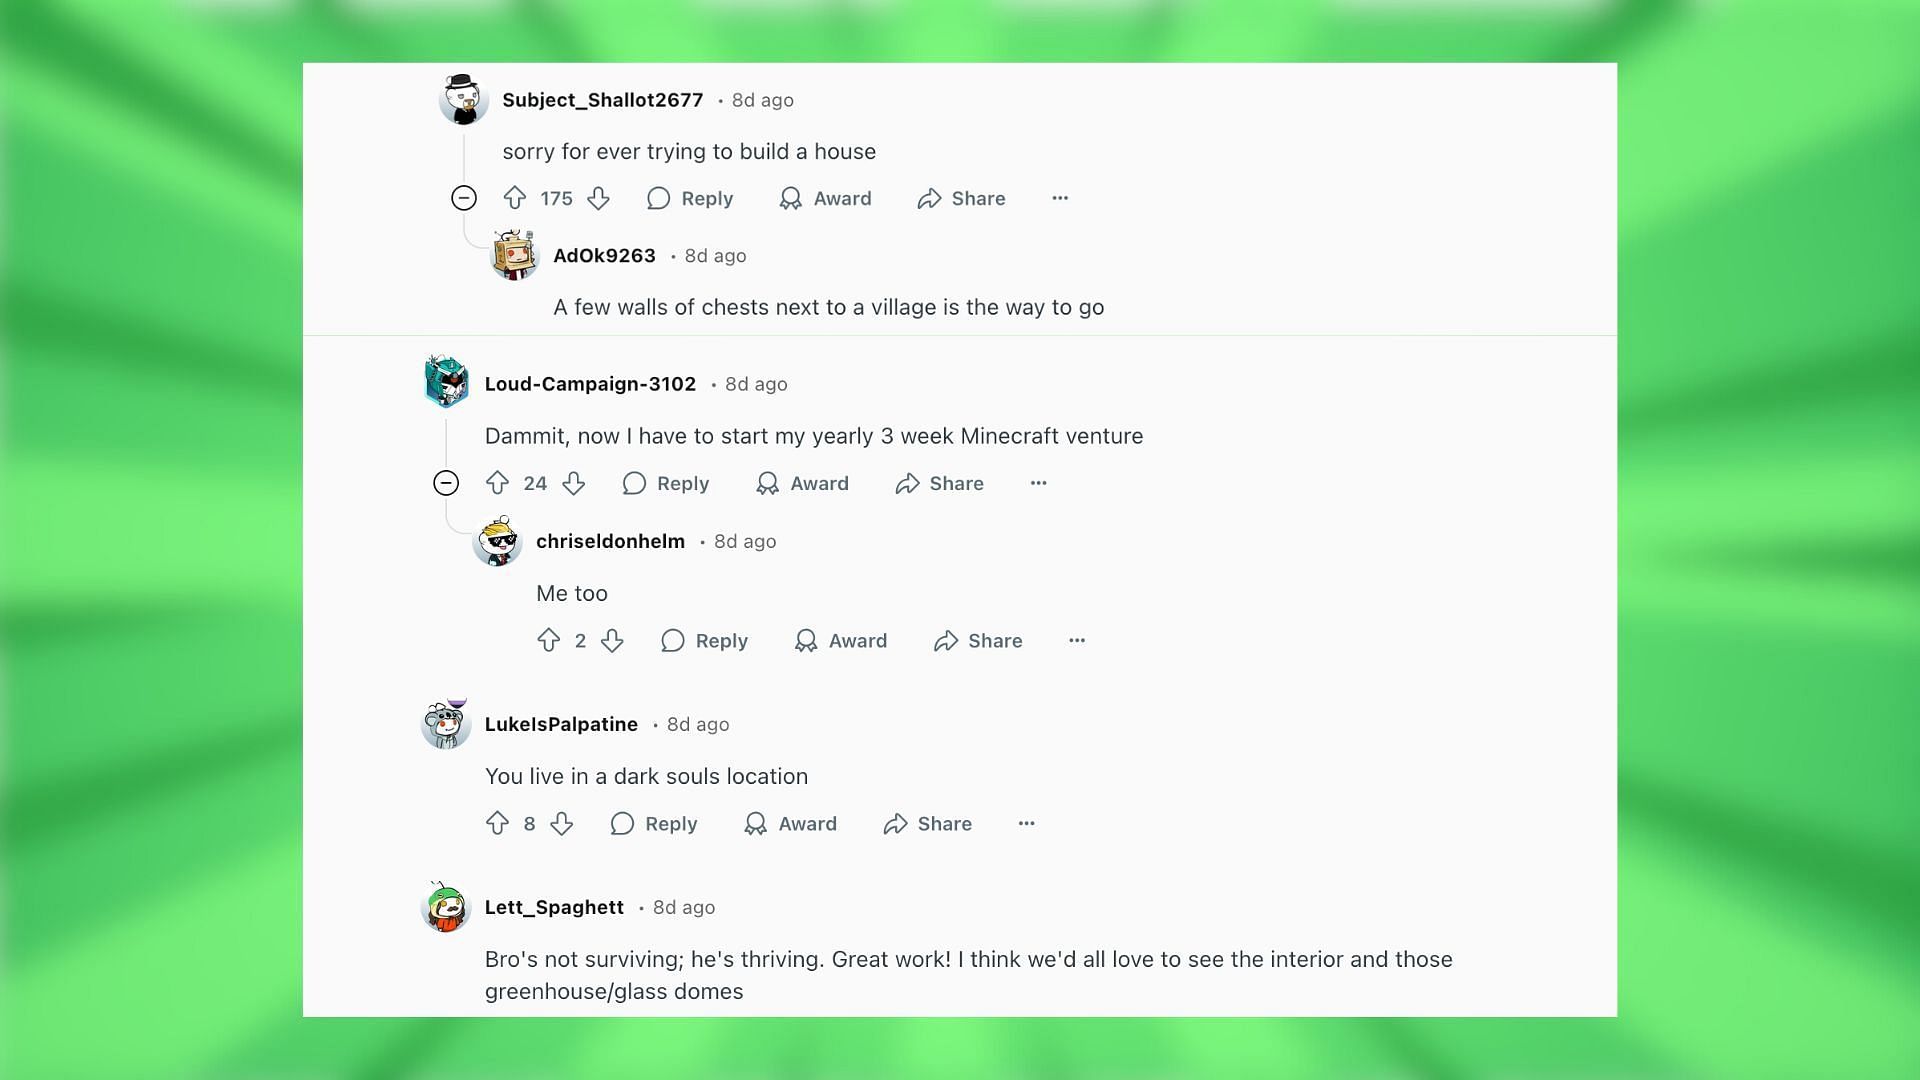Viewport: 1920px width, 1080px height.
Task: Click Reply on chriseldonhelm's comment
Action: tap(704, 641)
